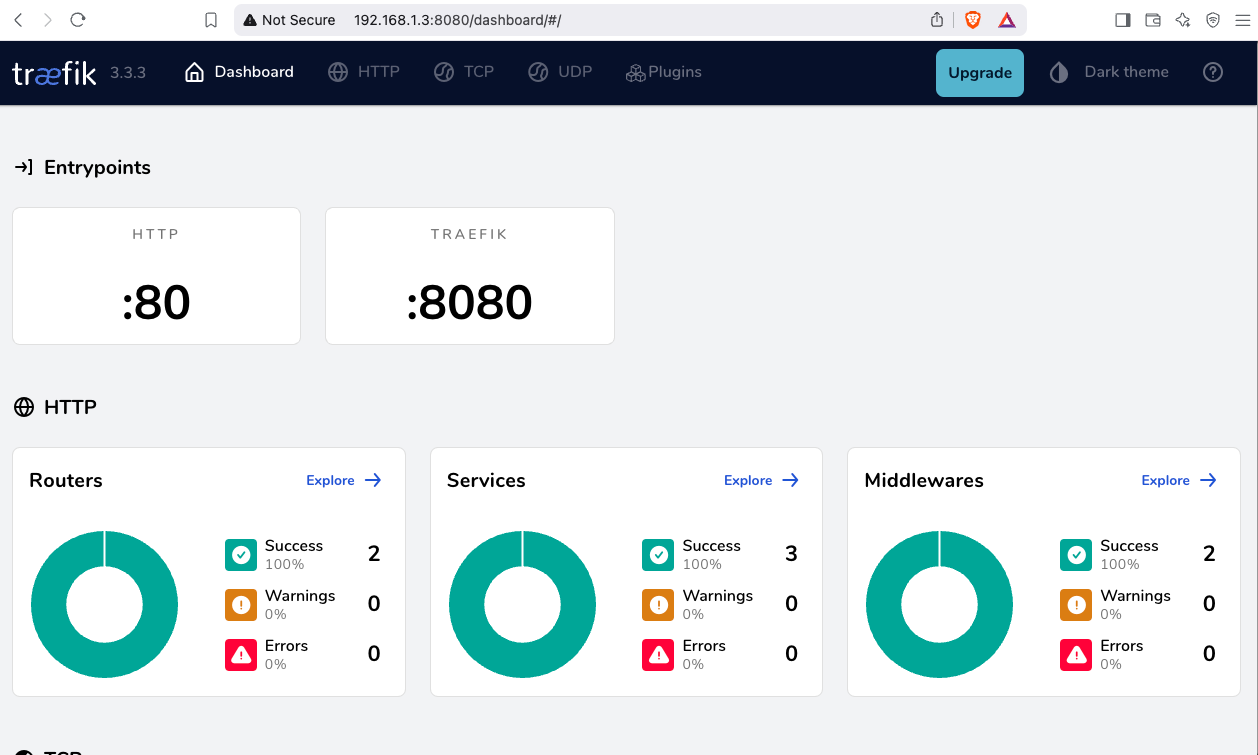1258x755 pixels.
Task: Click the Traefik logo
Action: pyautogui.click(x=54, y=72)
